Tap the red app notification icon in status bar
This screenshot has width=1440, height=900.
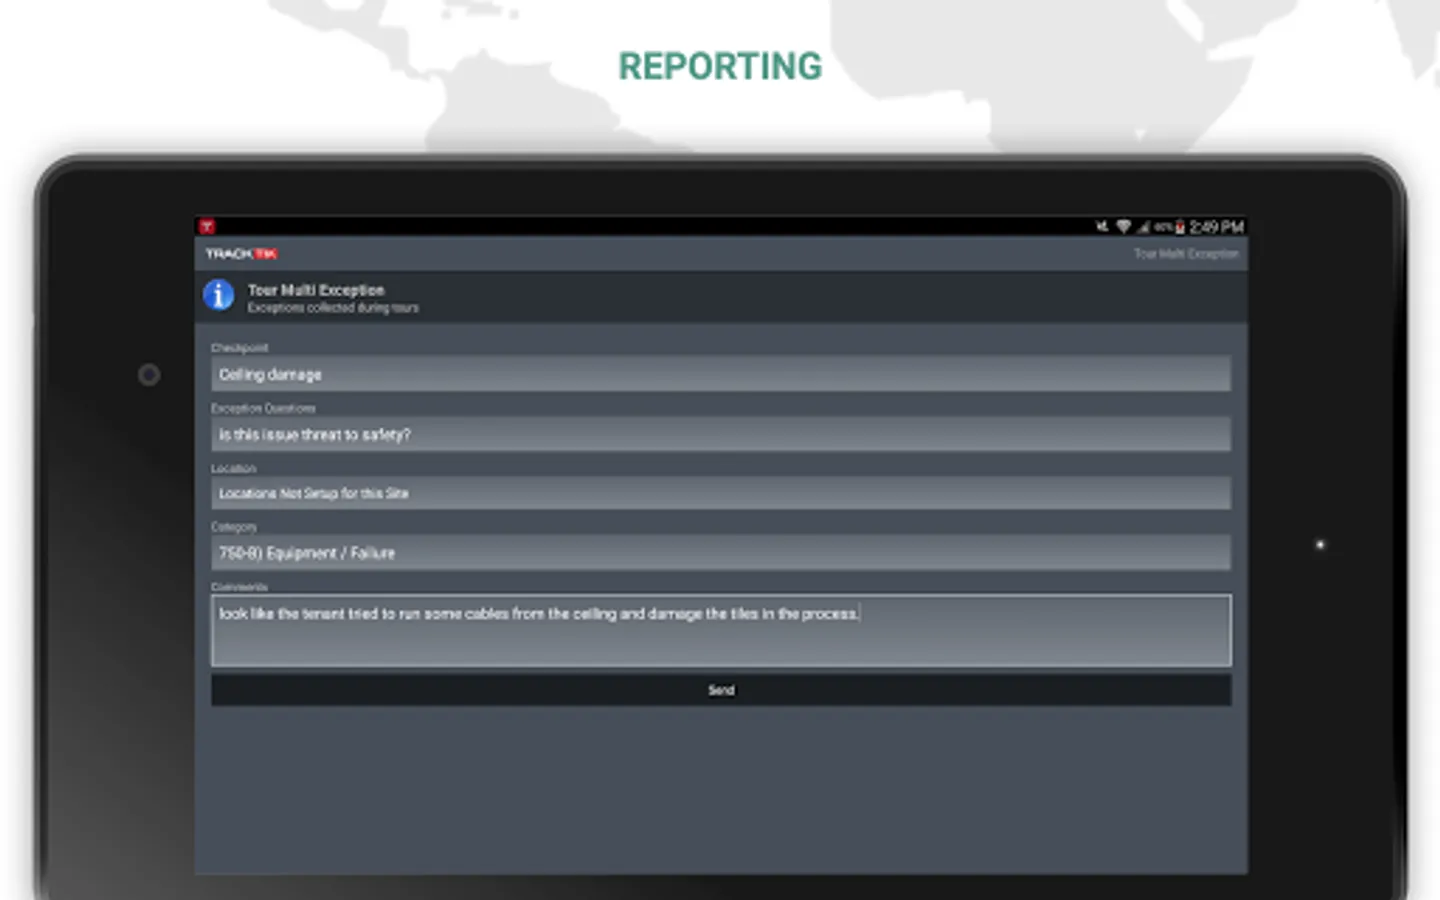click(207, 227)
